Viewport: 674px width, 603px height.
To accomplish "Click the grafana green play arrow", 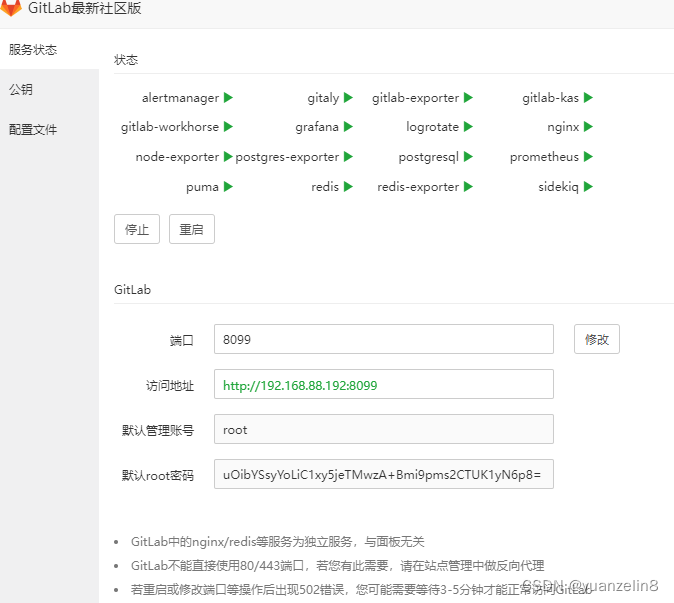I will pos(348,126).
